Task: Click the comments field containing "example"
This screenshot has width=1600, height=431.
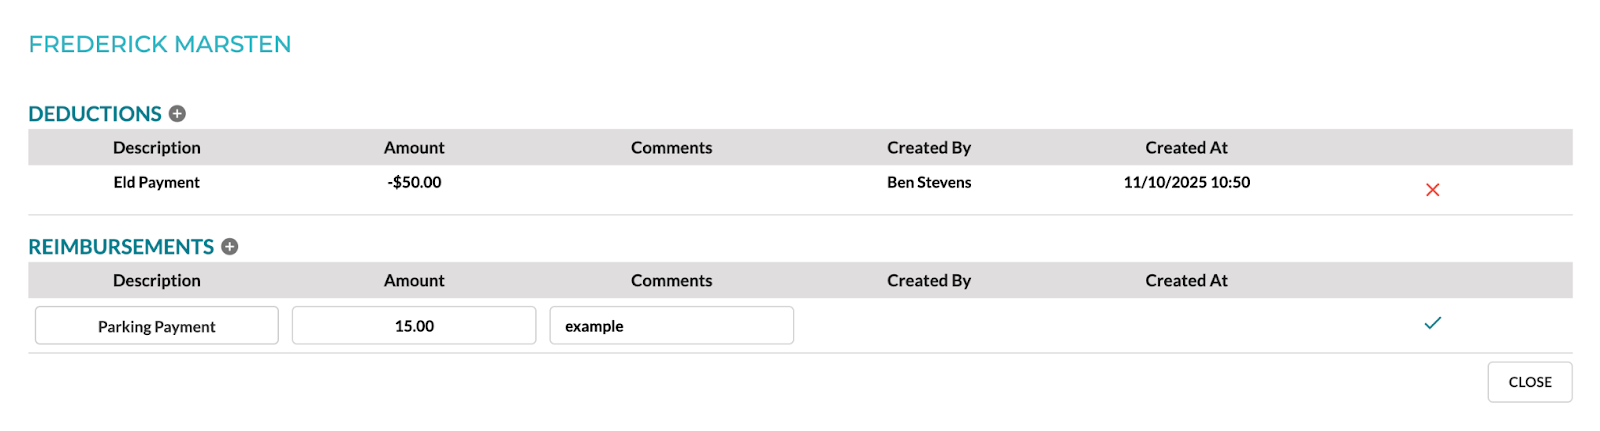Action: click(672, 326)
